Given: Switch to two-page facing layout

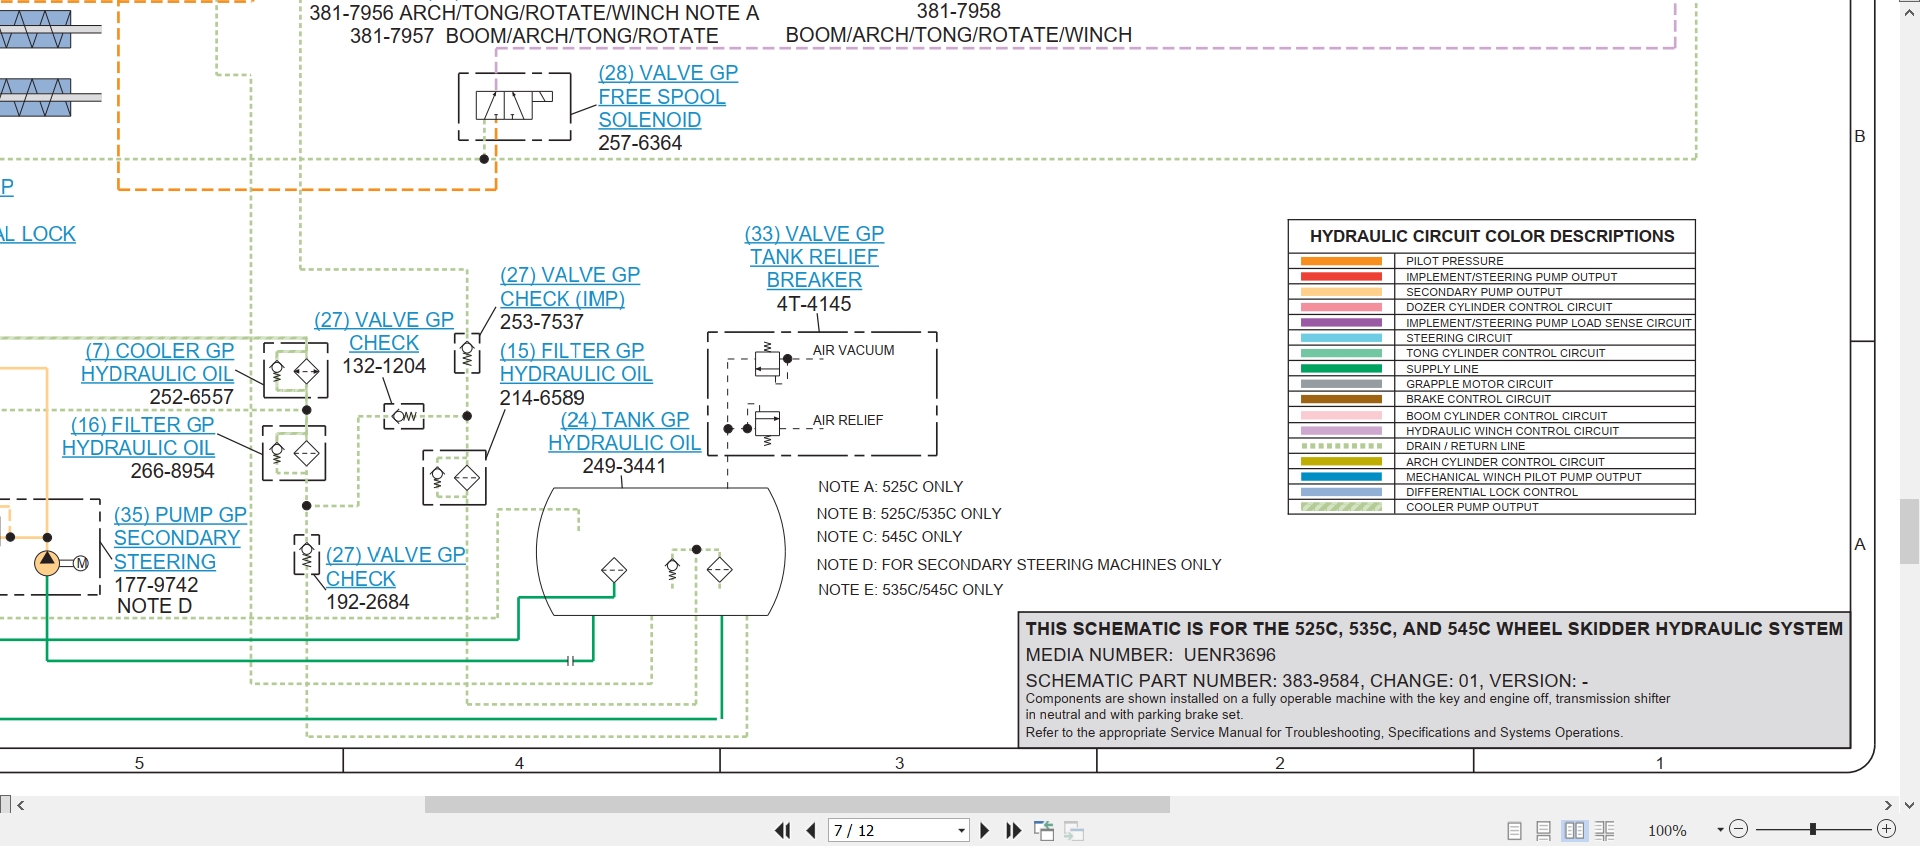Looking at the screenshot, I should click(x=1574, y=830).
